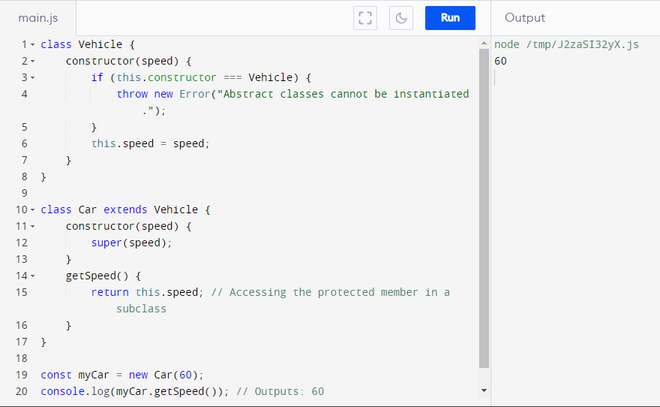
Task: Fold the if block at line 3
Action: pyautogui.click(x=33, y=77)
